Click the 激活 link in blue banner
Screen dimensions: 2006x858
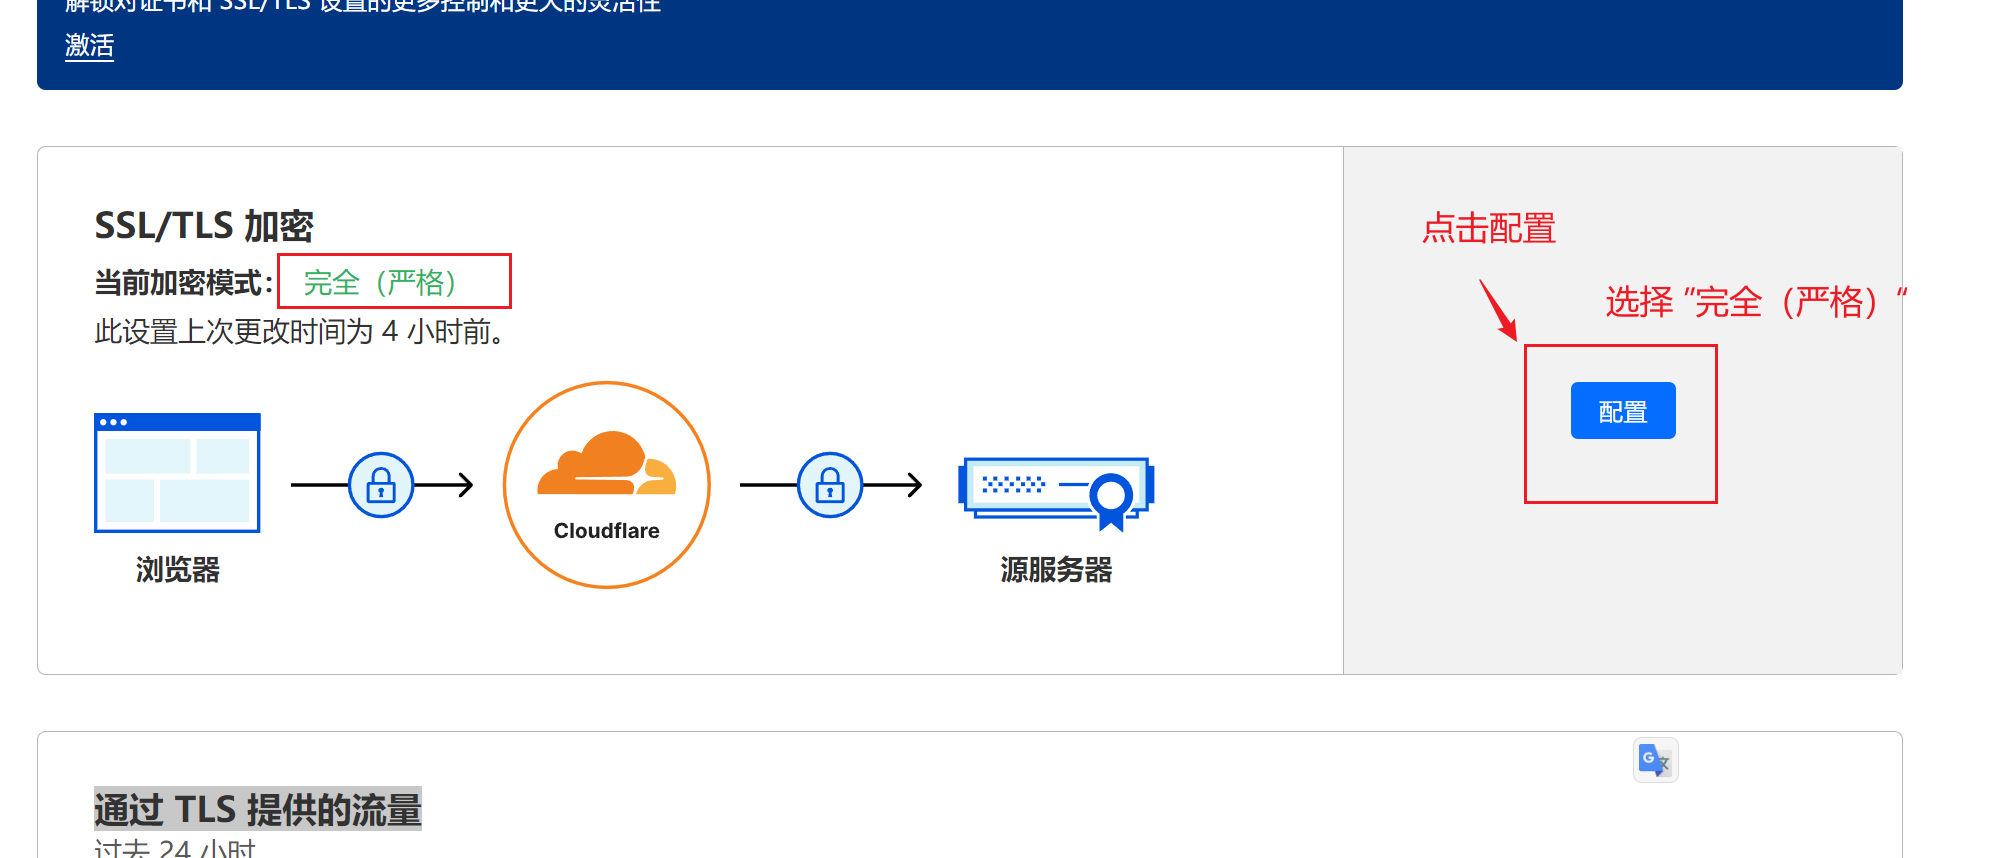point(89,46)
